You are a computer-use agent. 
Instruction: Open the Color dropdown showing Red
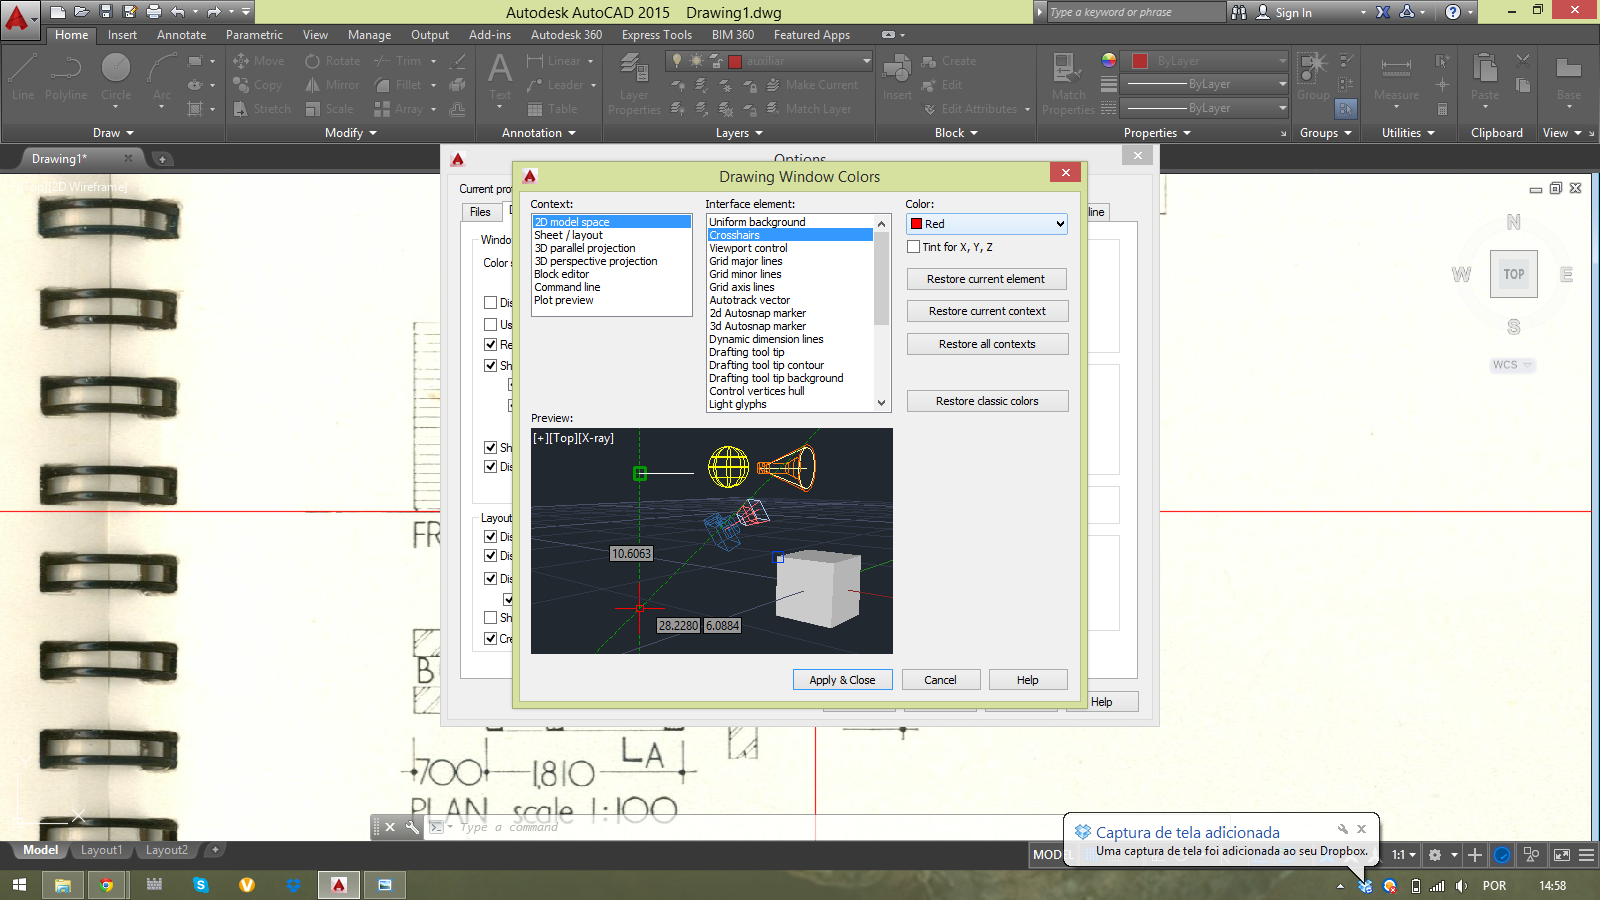987,224
